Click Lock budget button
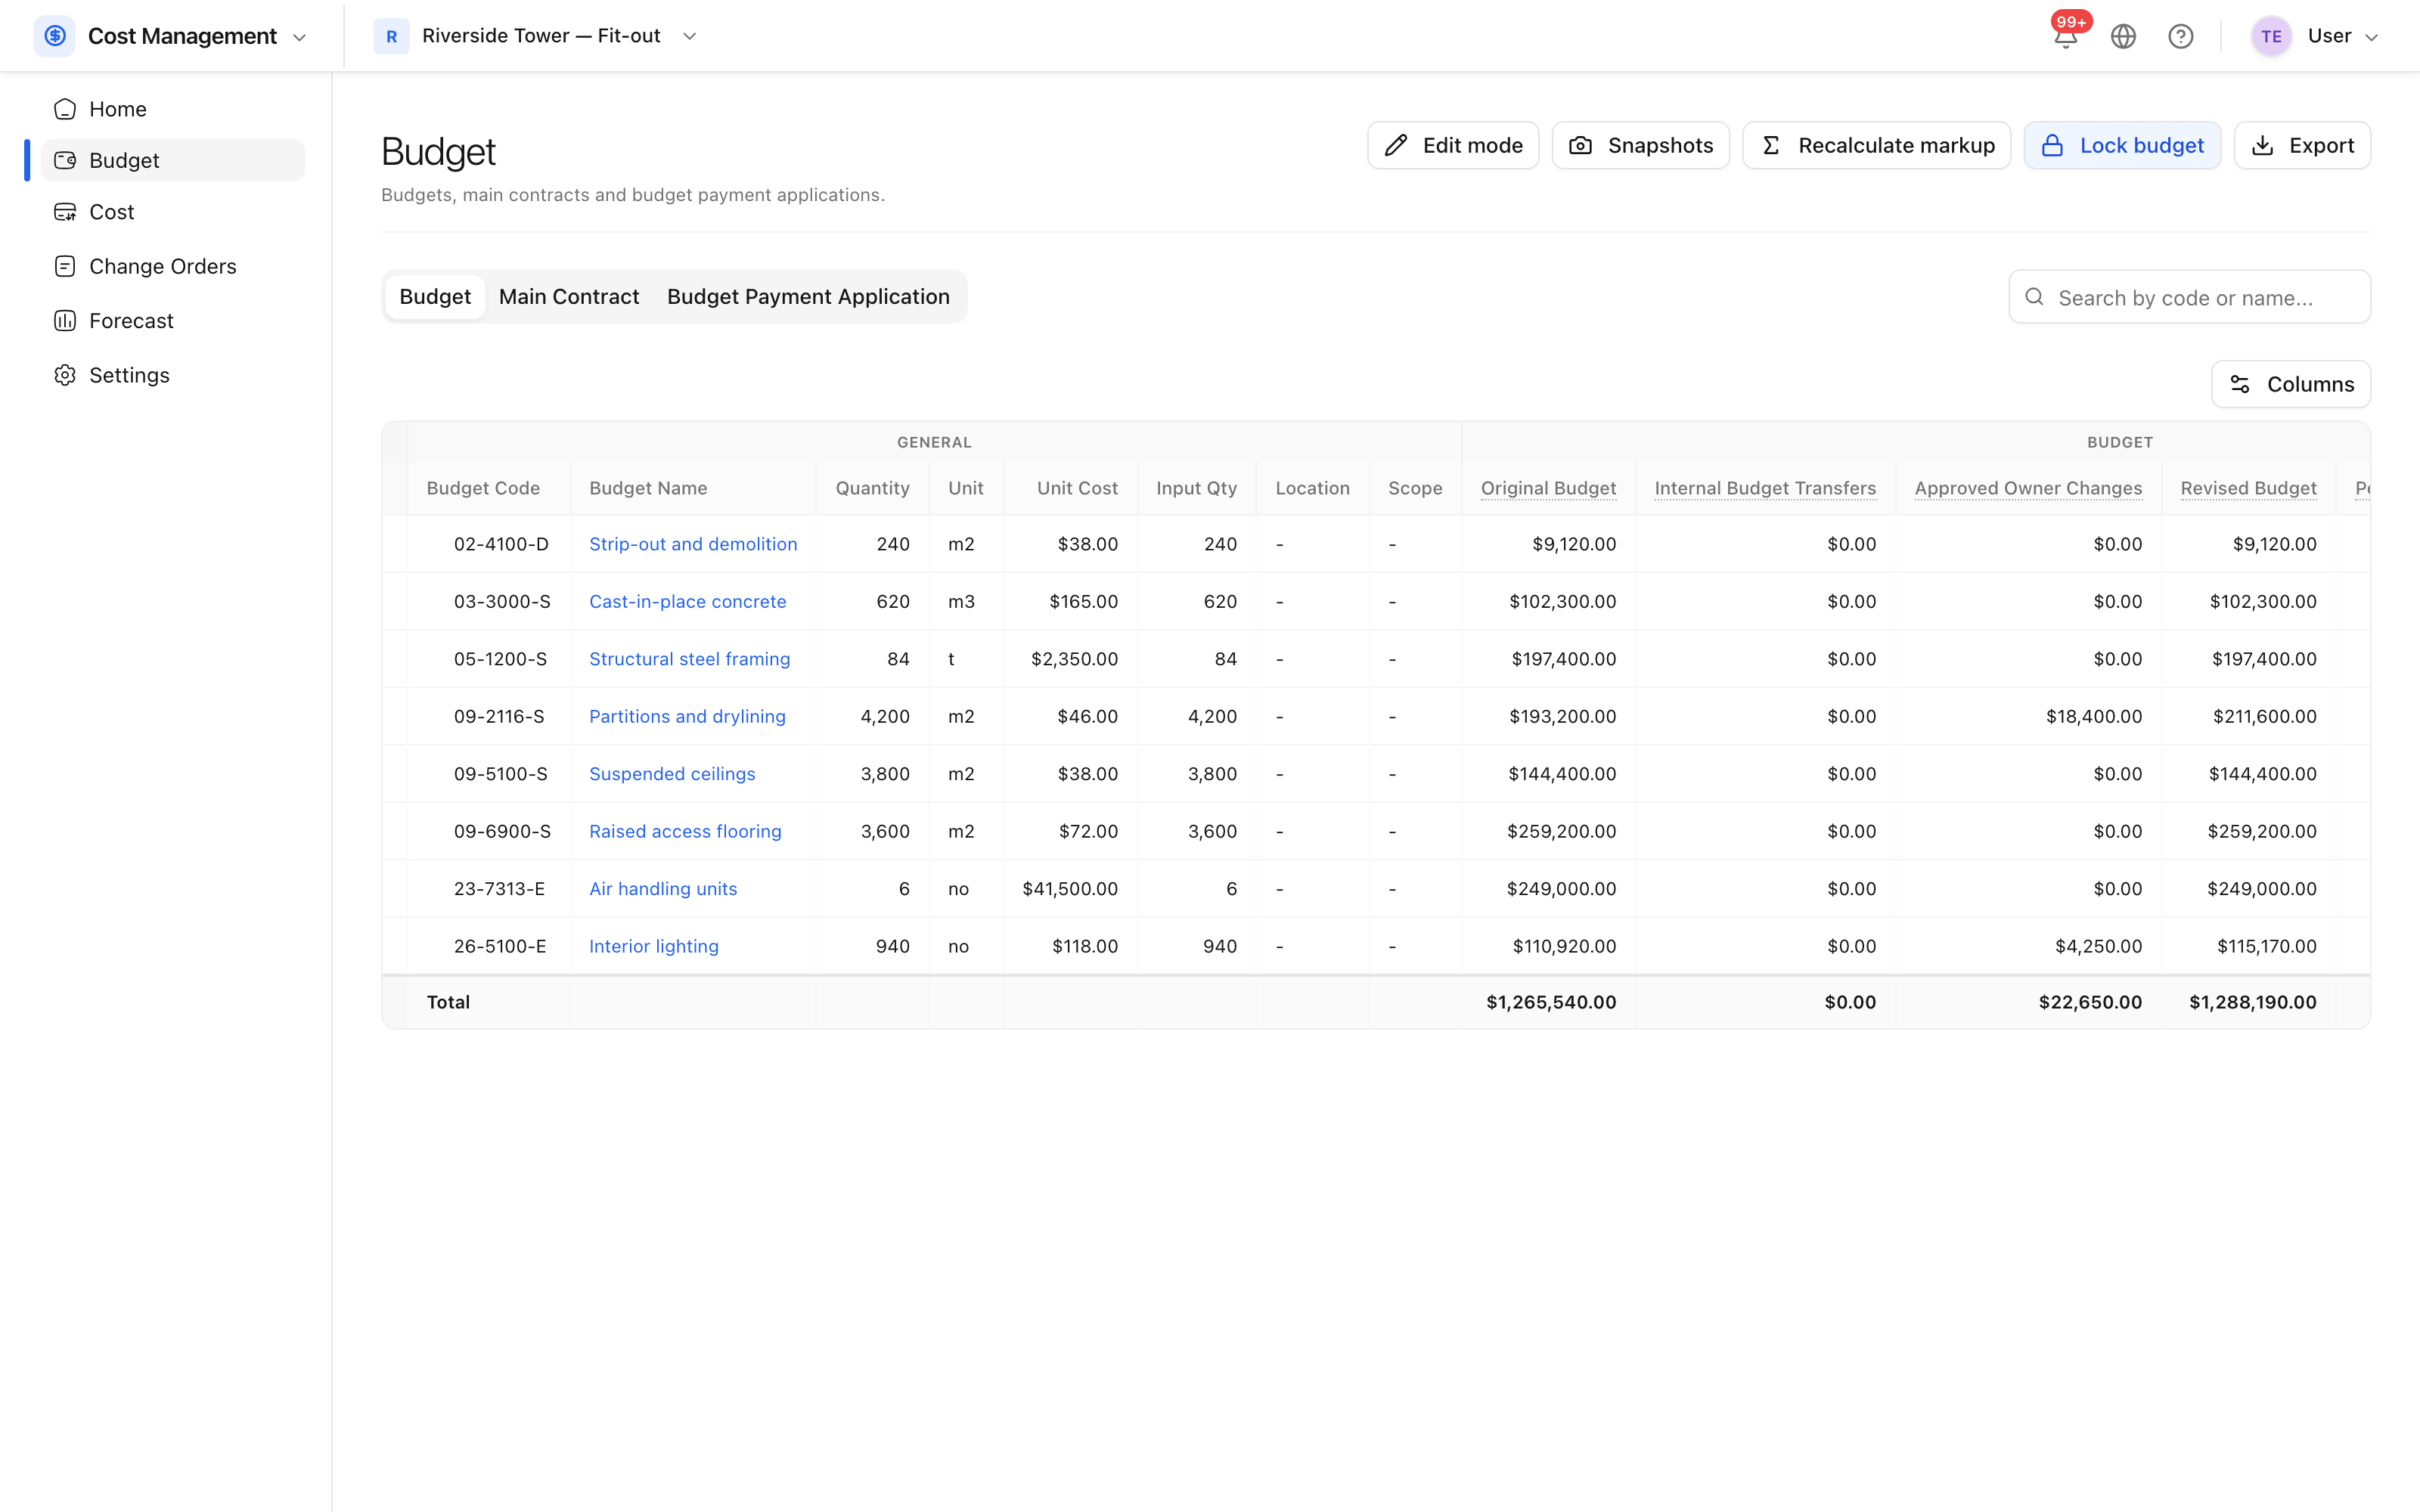This screenshot has width=2420, height=1512. [x=2122, y=146]
